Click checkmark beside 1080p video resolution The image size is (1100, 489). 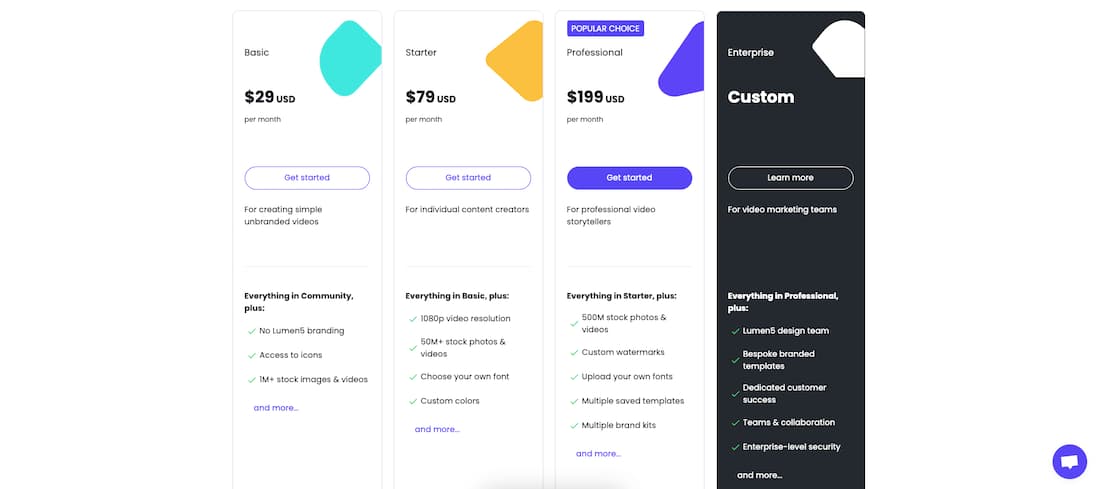[412, 319]
